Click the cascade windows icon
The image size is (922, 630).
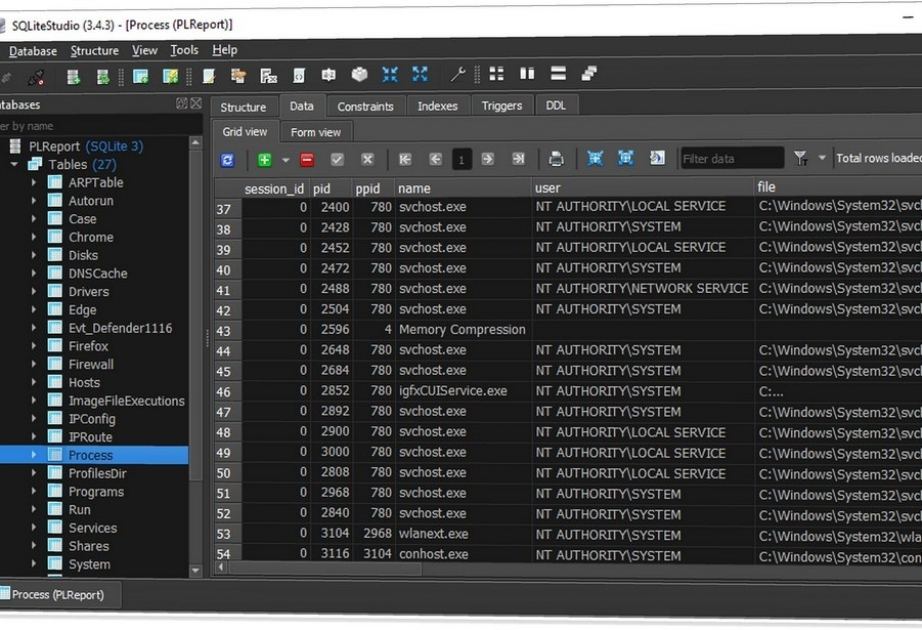589,73
